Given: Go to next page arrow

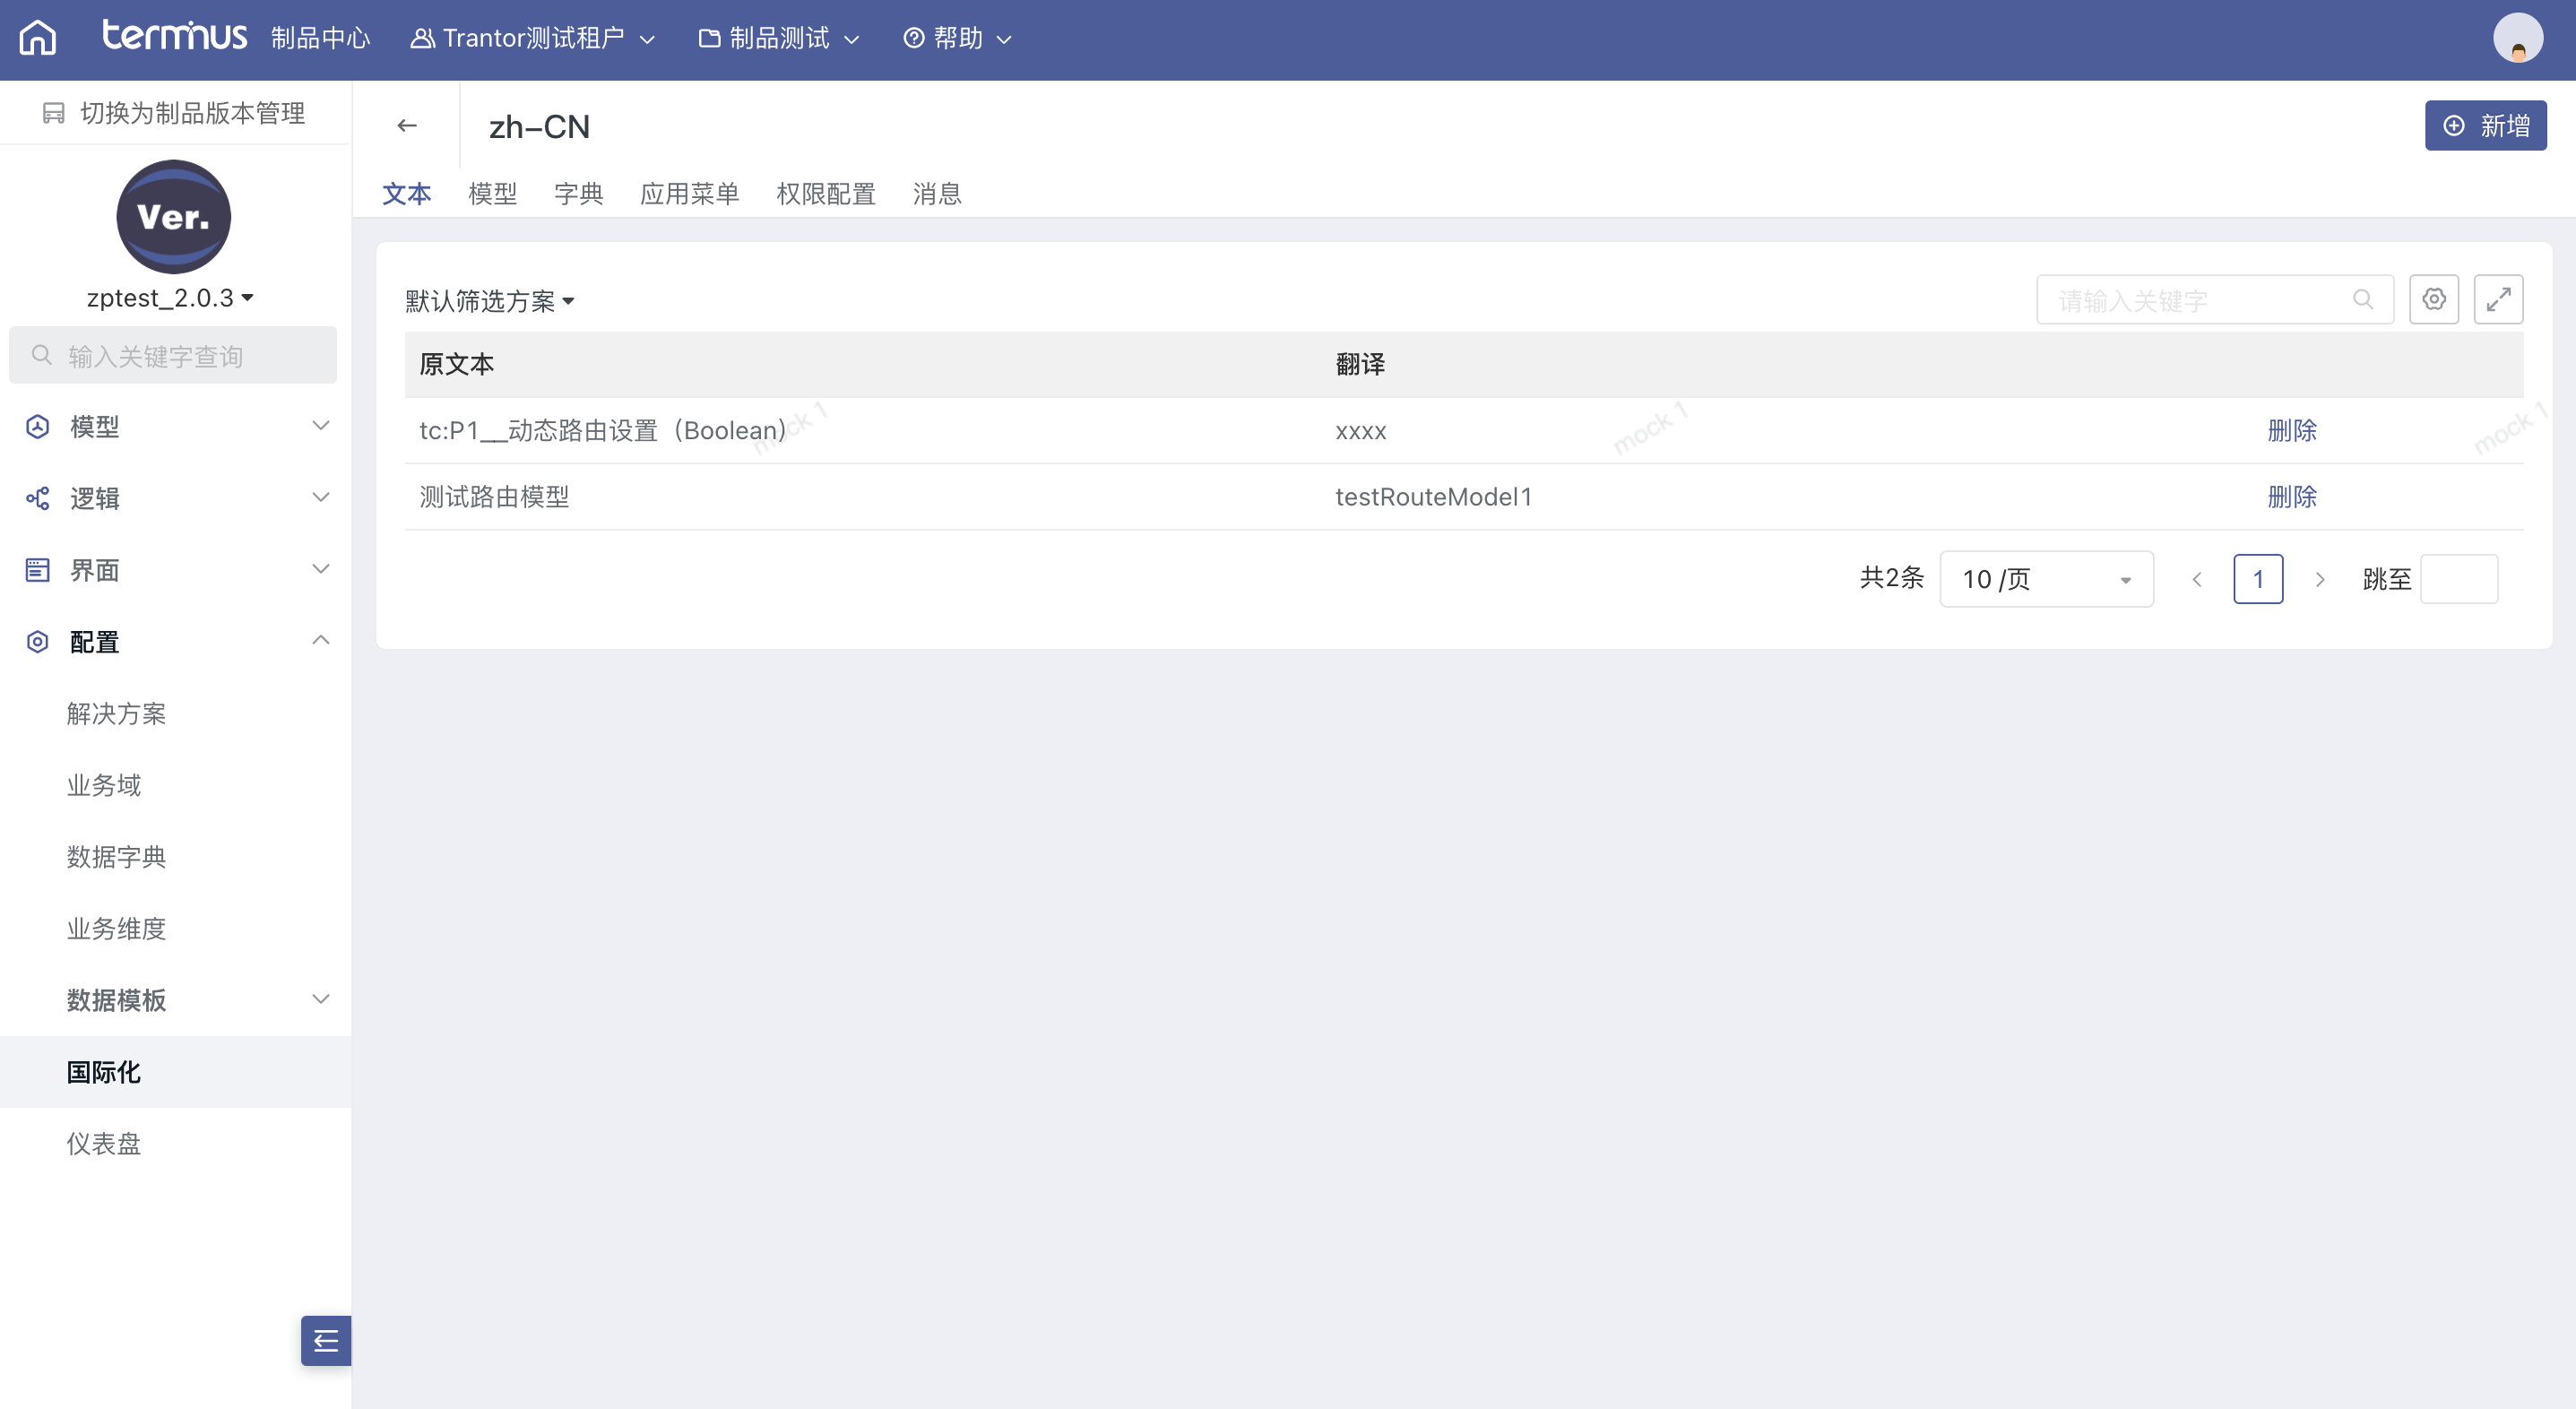Looking at the screenshot, I should coord(2320,579).
